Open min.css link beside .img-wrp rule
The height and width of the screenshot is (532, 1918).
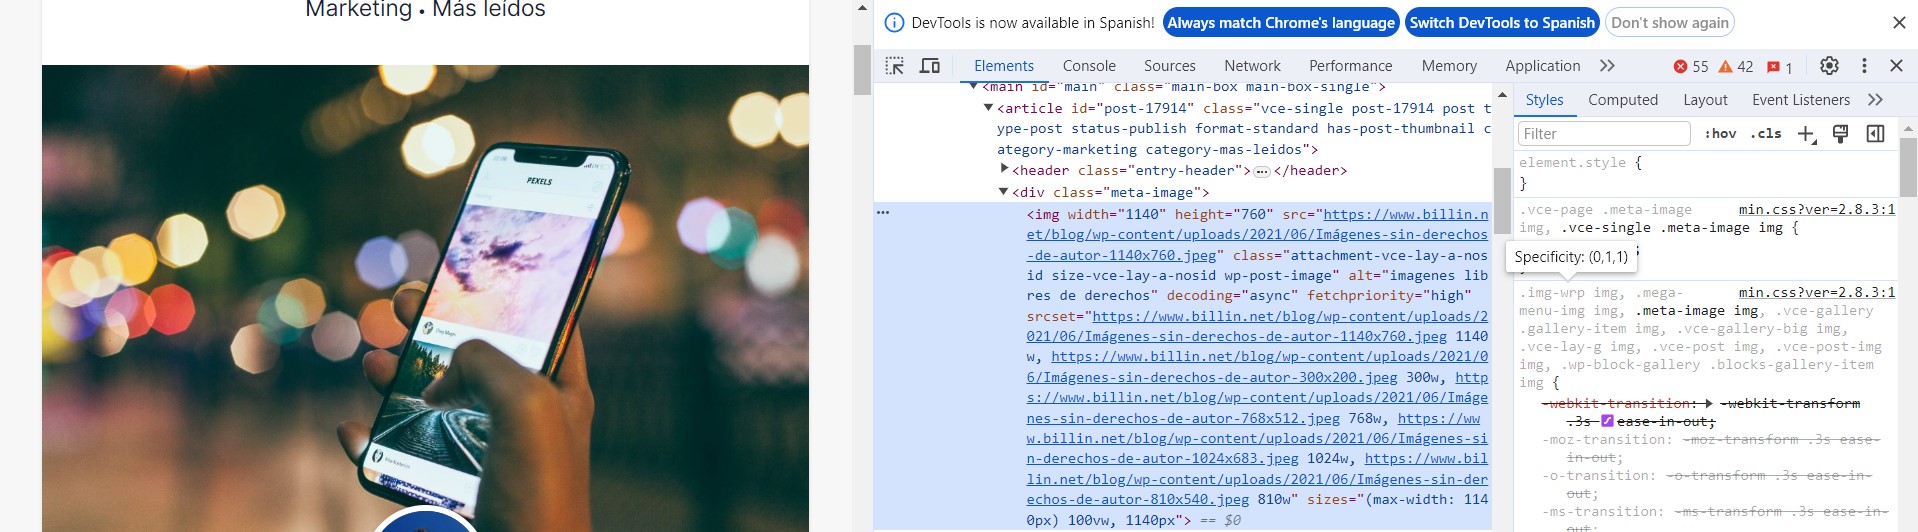click(1817, 293)
